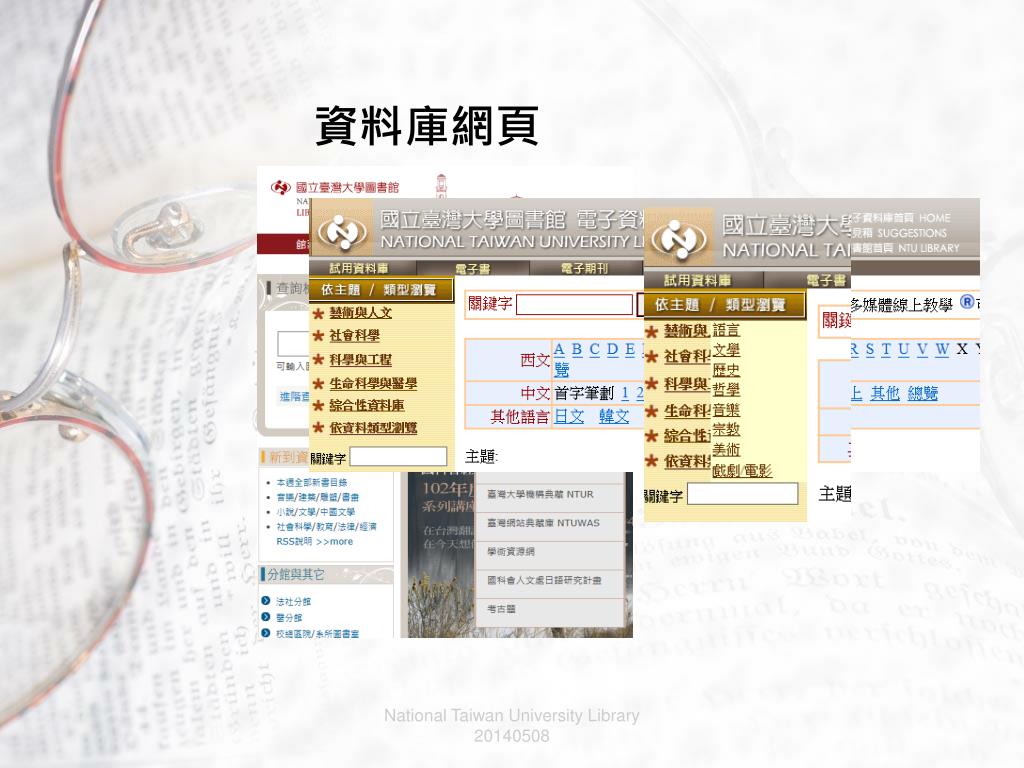Viewport: 1024px width, 768px height.
Task: Open the 小說/文學/中國文學 link
Action: [x=315, y=512]
